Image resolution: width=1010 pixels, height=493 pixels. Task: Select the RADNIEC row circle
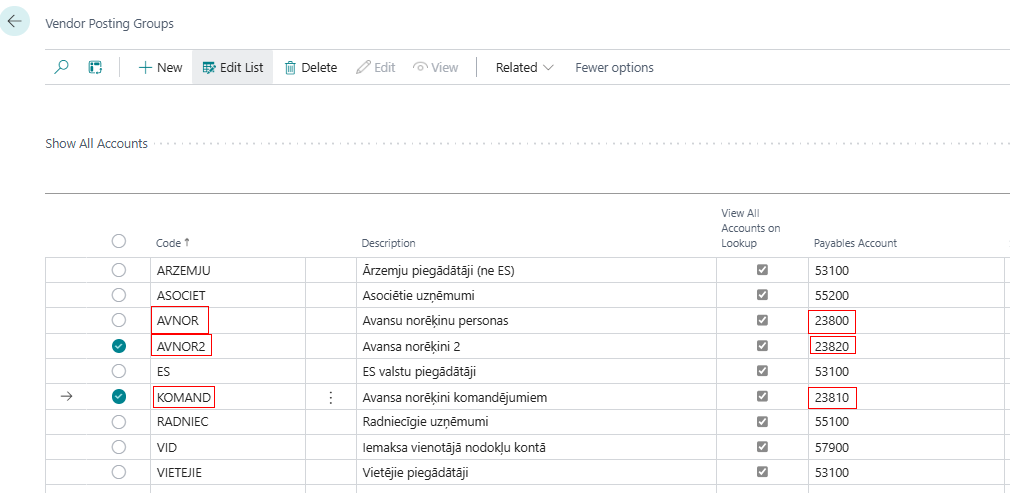[119, 422]
